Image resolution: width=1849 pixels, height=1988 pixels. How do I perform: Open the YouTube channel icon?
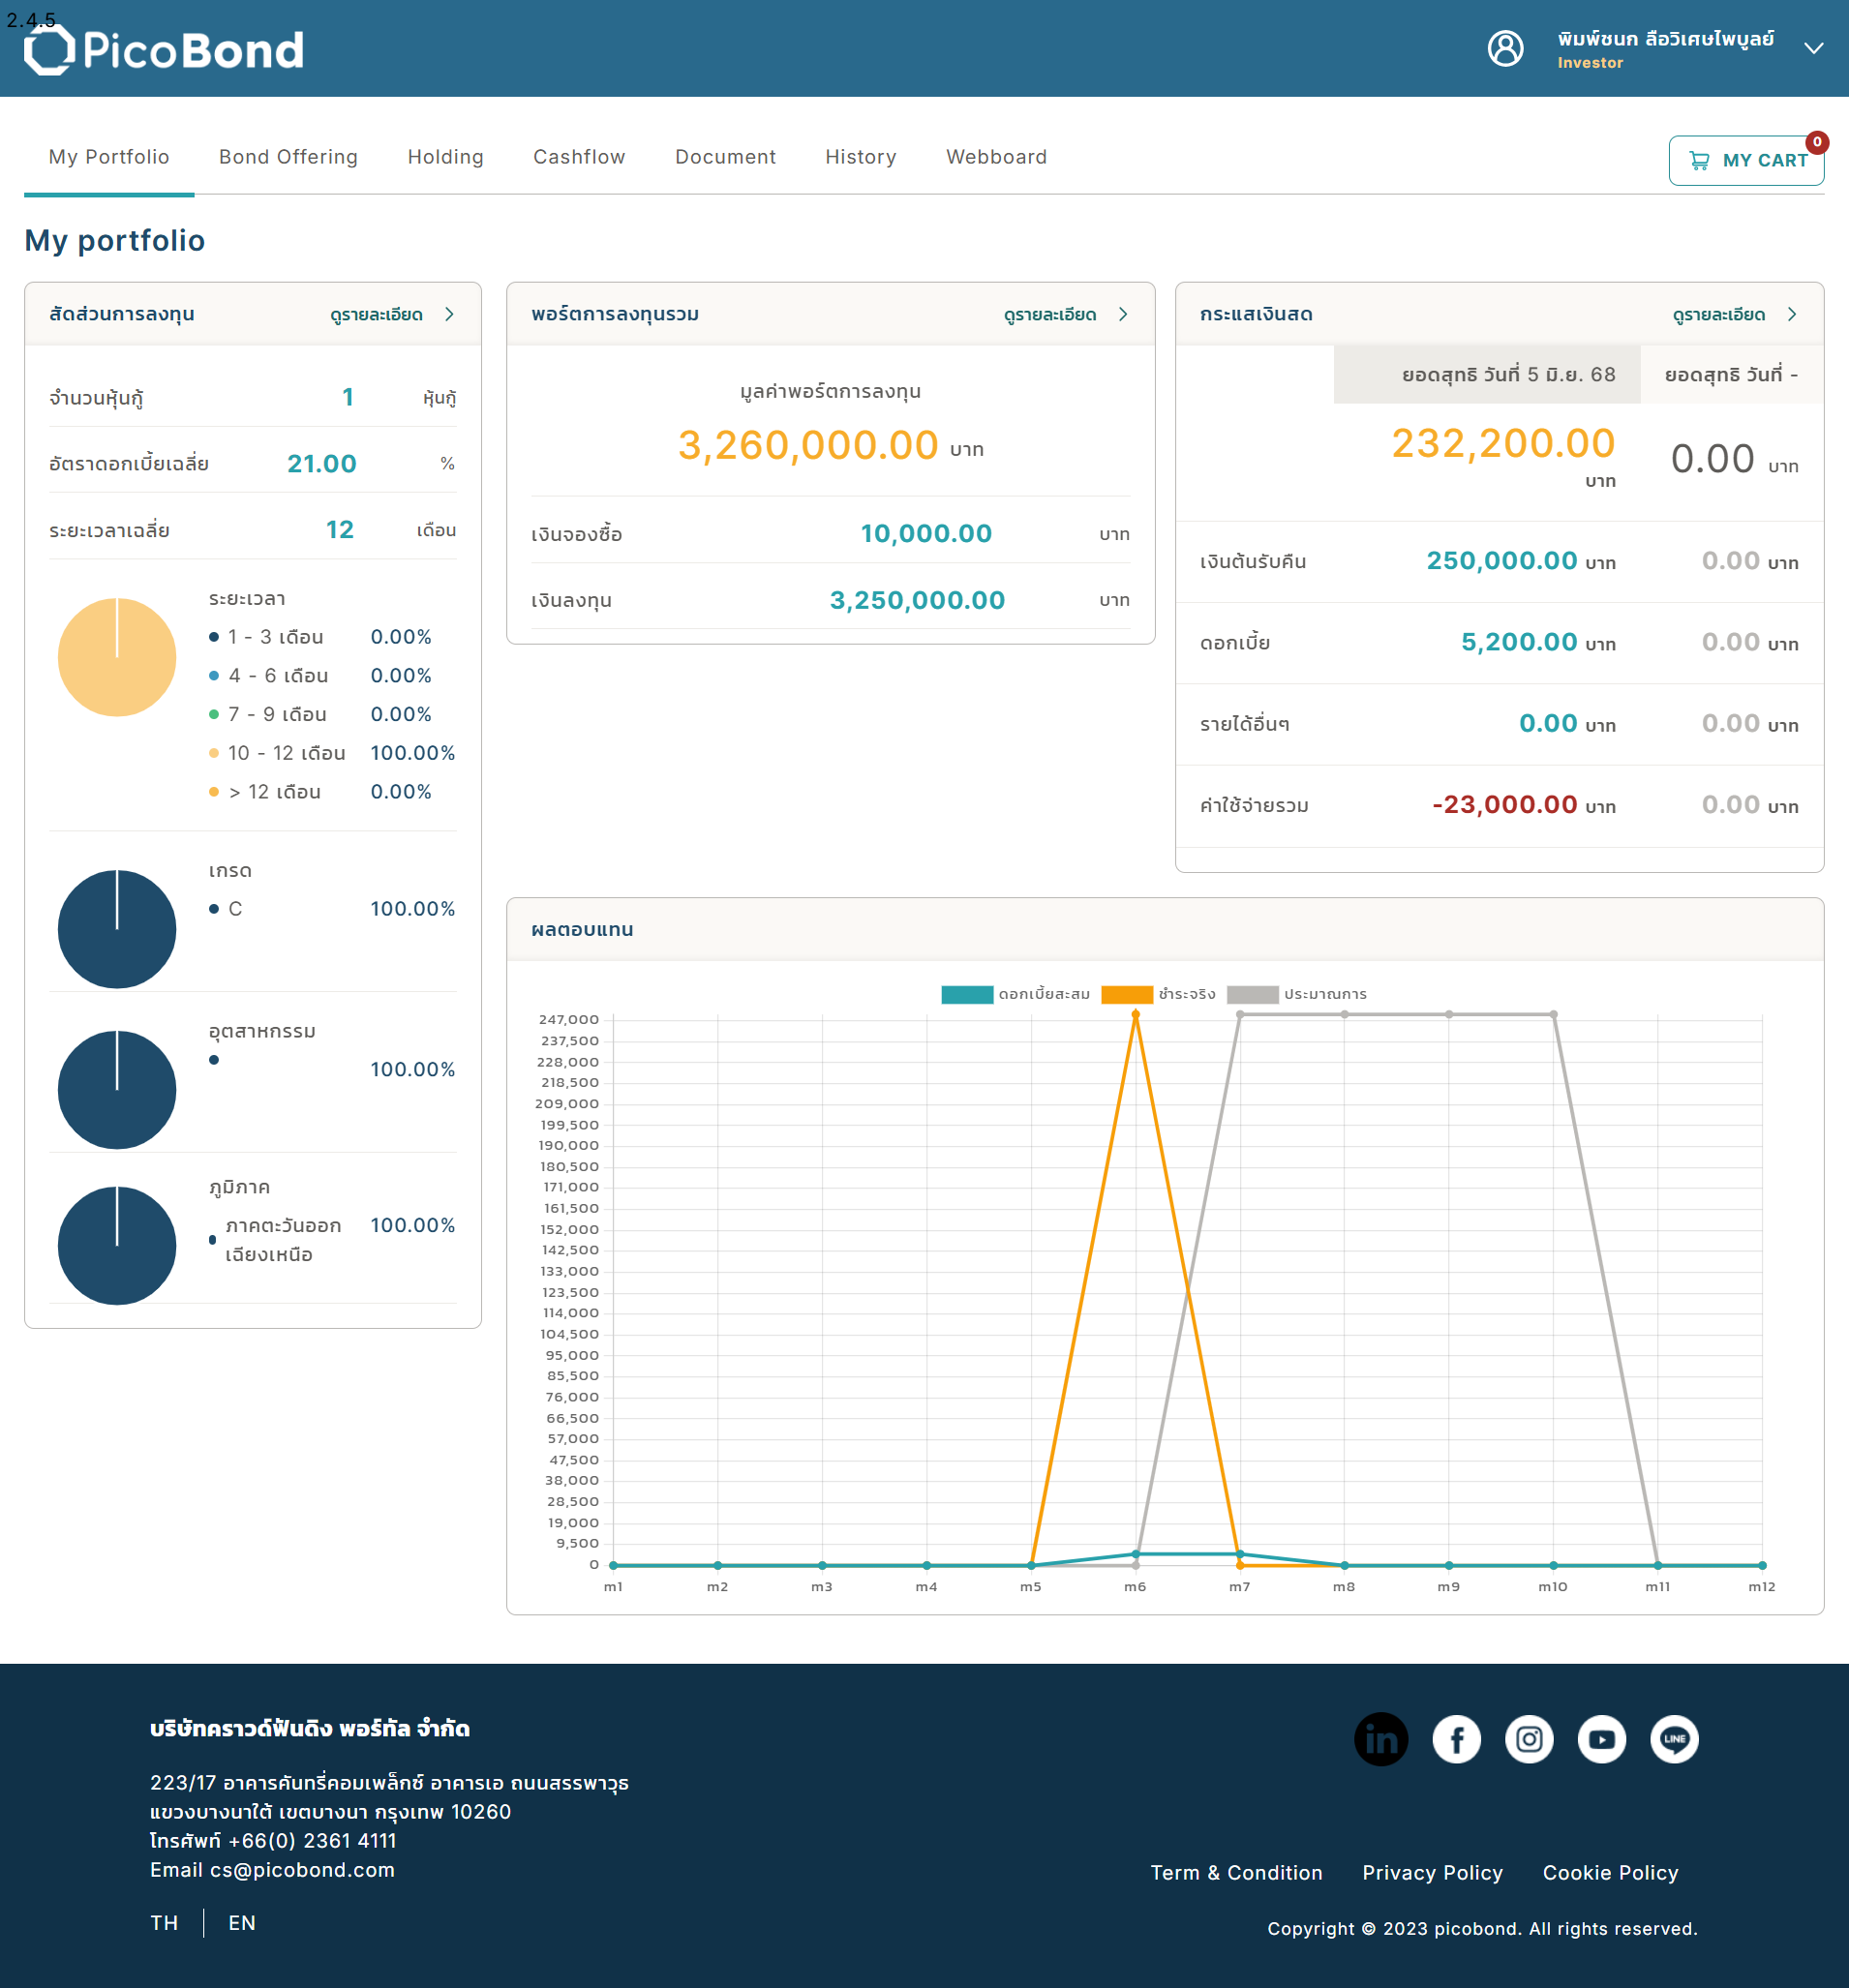[1601, 1739]
